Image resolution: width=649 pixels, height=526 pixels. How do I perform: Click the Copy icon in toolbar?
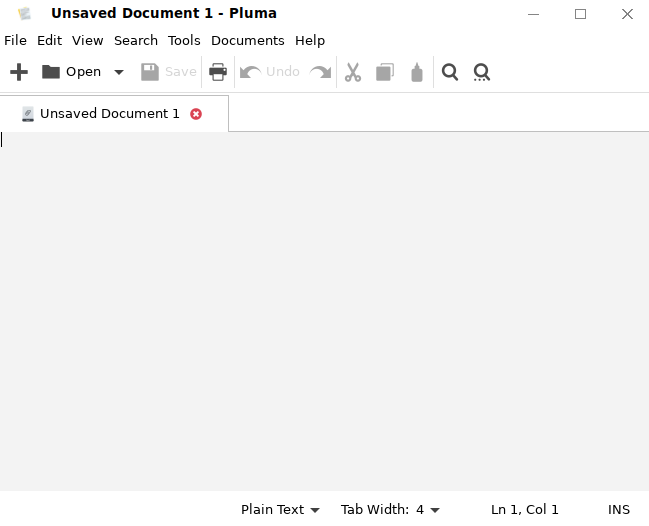(x=384, y=72)
